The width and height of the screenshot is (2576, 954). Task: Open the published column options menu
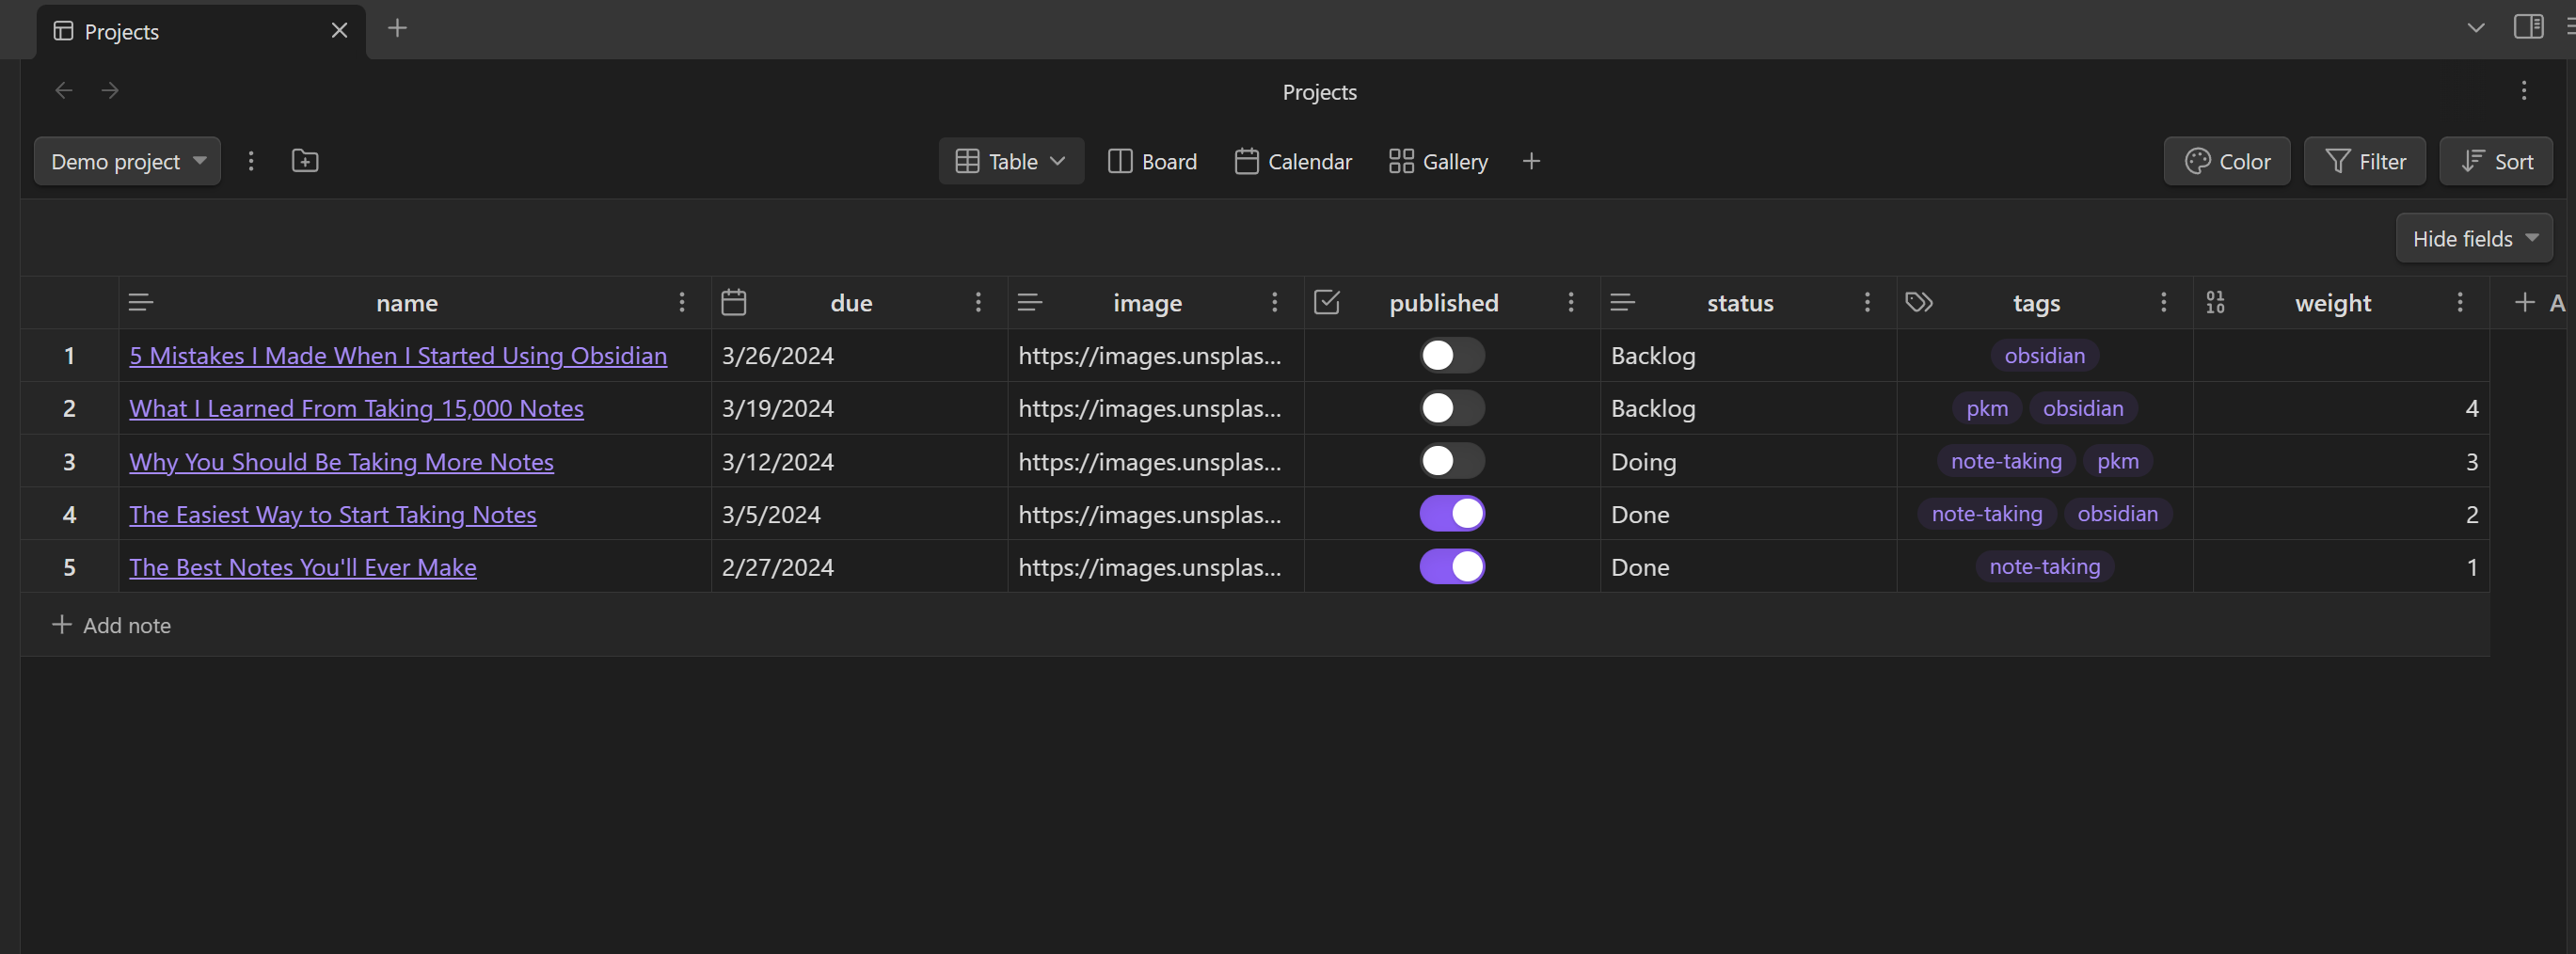[1570, 302]
